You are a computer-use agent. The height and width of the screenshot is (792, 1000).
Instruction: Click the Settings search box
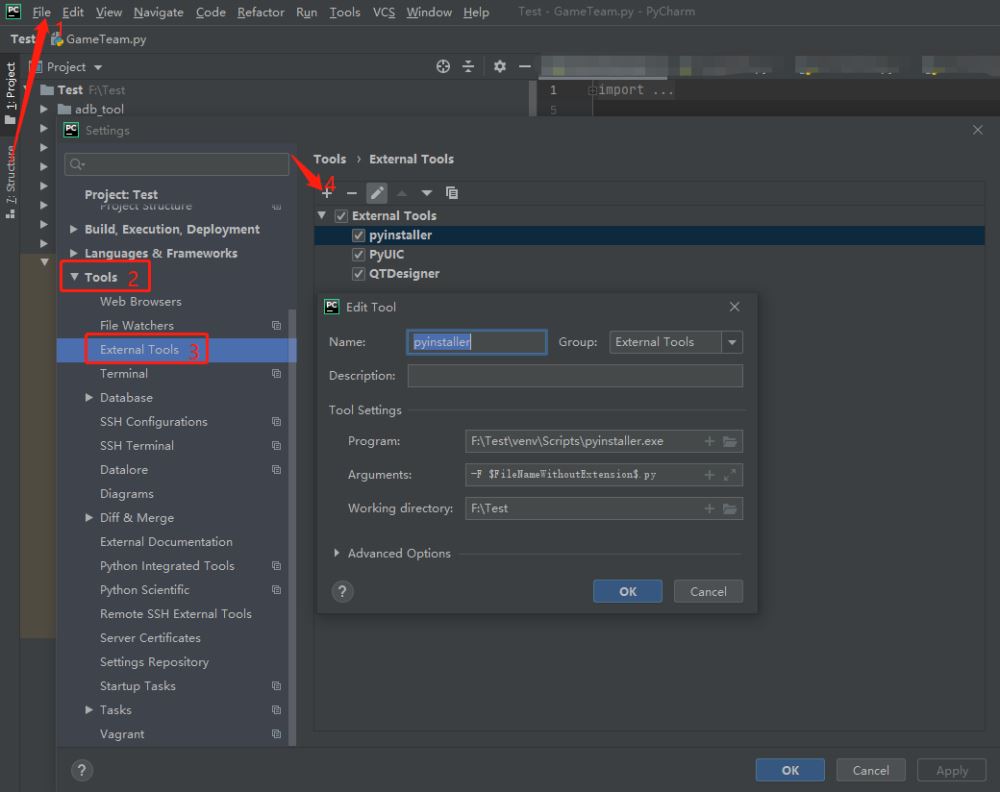tap(177, 165)
